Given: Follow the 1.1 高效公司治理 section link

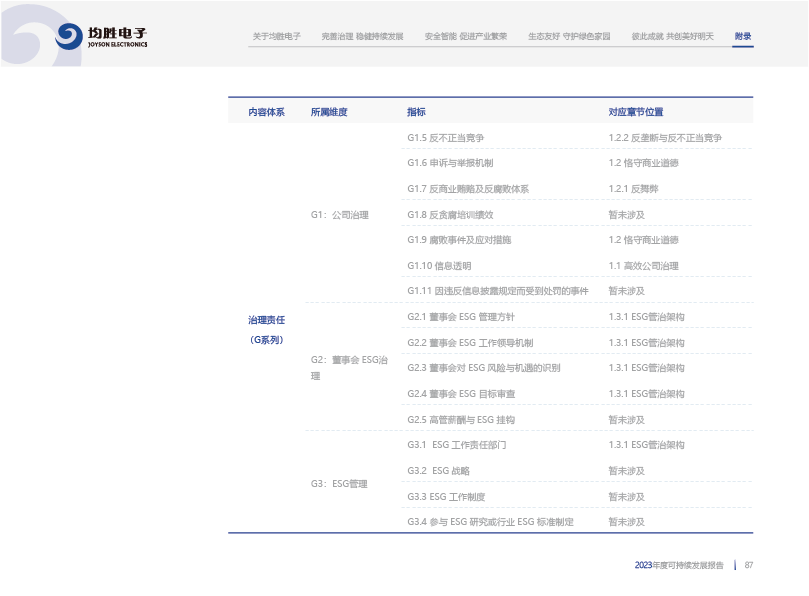Looking at the screenshot, I should [x=643, y=266].
